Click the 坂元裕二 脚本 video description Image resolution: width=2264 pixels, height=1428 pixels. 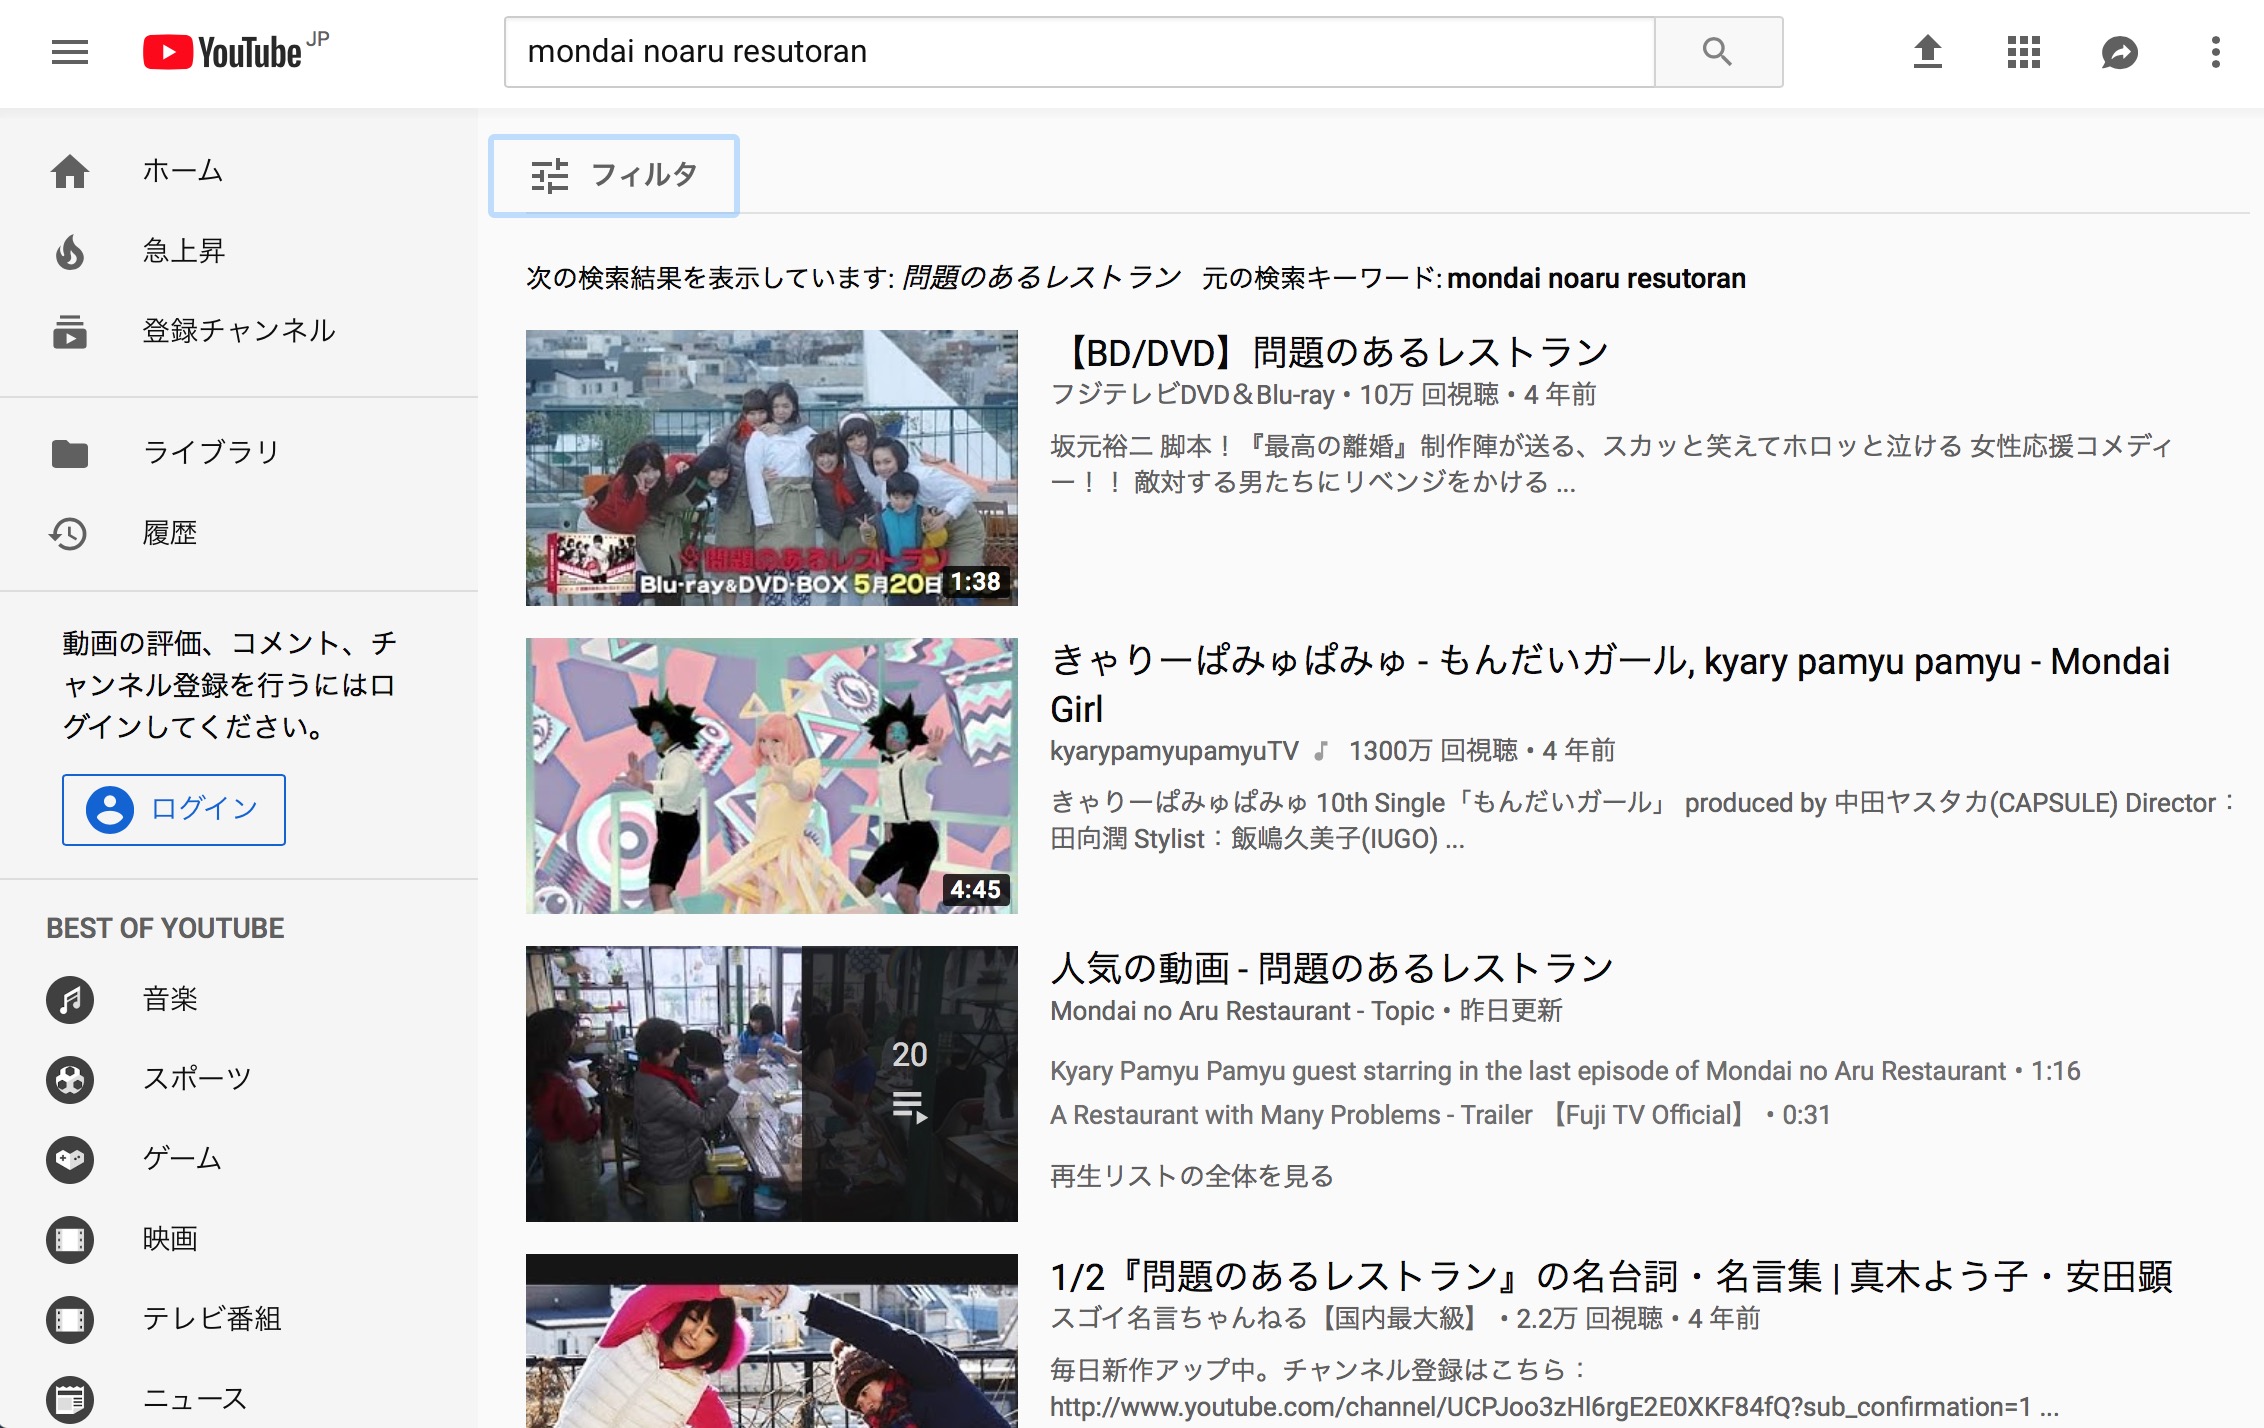[x=1611, y=464]
